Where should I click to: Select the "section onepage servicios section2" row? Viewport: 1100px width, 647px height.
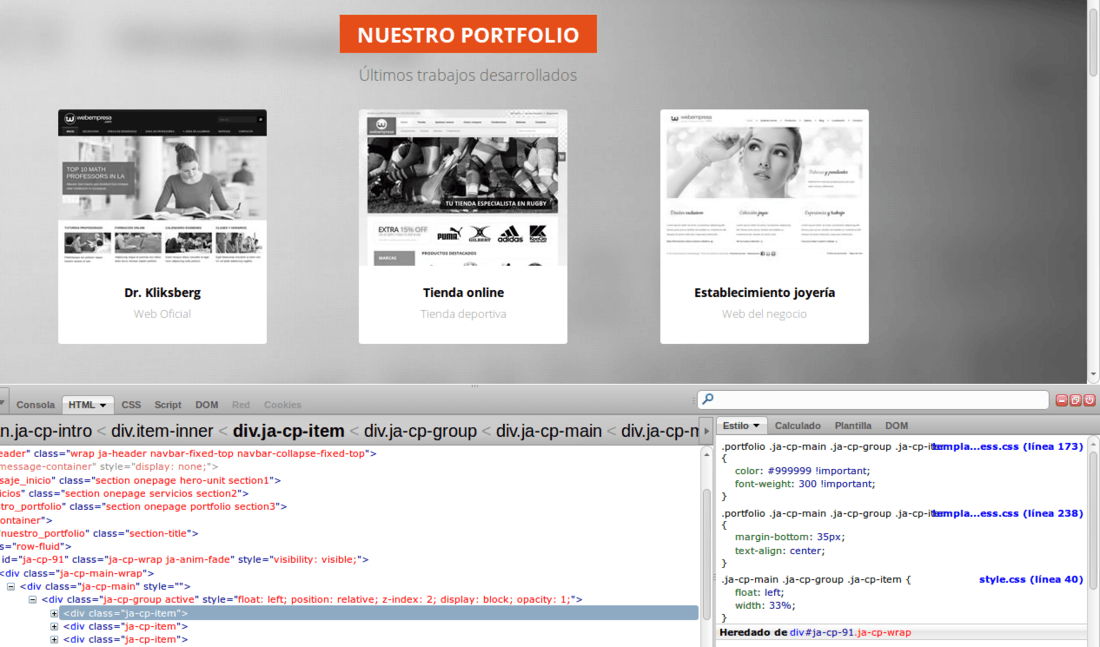(x=124, y=493)
